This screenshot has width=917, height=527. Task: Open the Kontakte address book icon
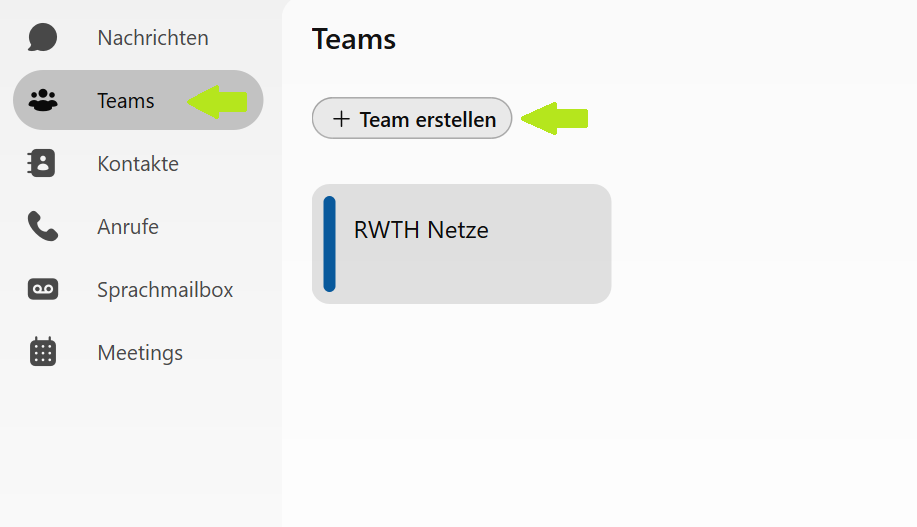[x=43, y=164]
